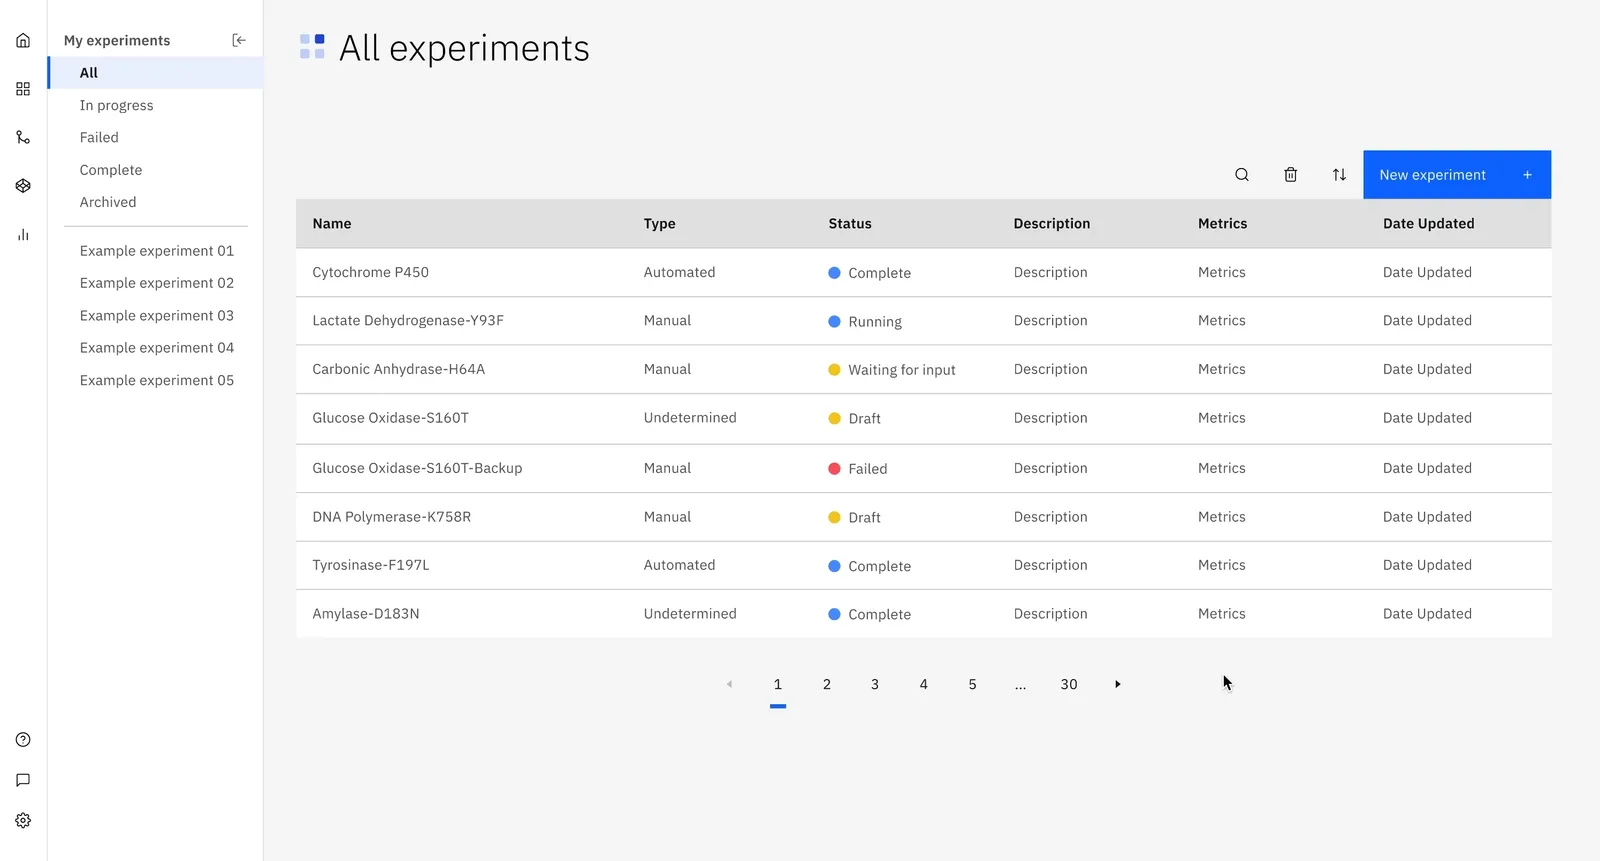Image resolution: width=1600 pixels, height=861 pixels.
Task: Click the sort arrows icon
Action: [1339, 175]
